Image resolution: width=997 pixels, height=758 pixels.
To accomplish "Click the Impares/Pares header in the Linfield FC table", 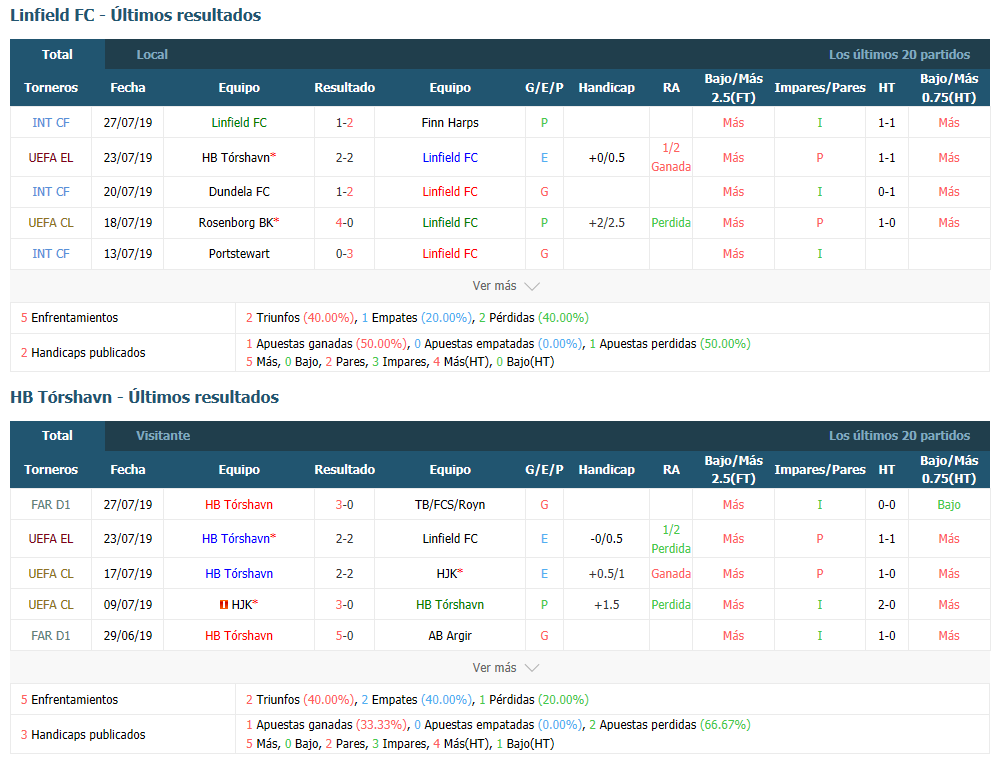I will 820,88.
